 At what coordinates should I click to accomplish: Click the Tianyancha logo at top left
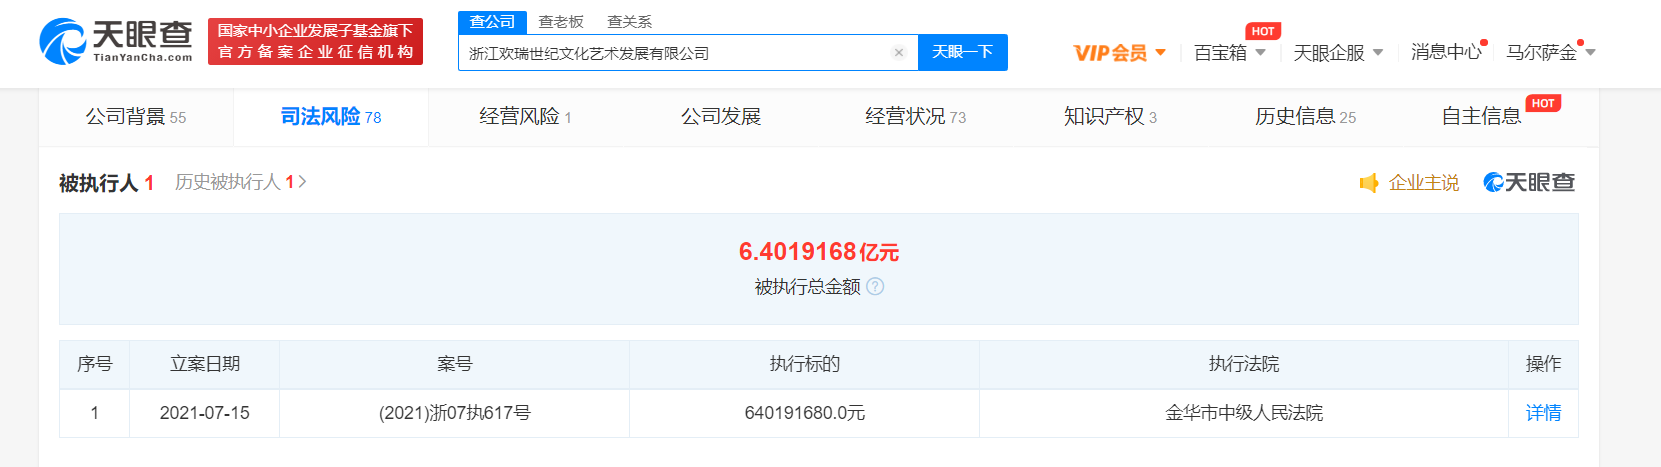point(116,41)
